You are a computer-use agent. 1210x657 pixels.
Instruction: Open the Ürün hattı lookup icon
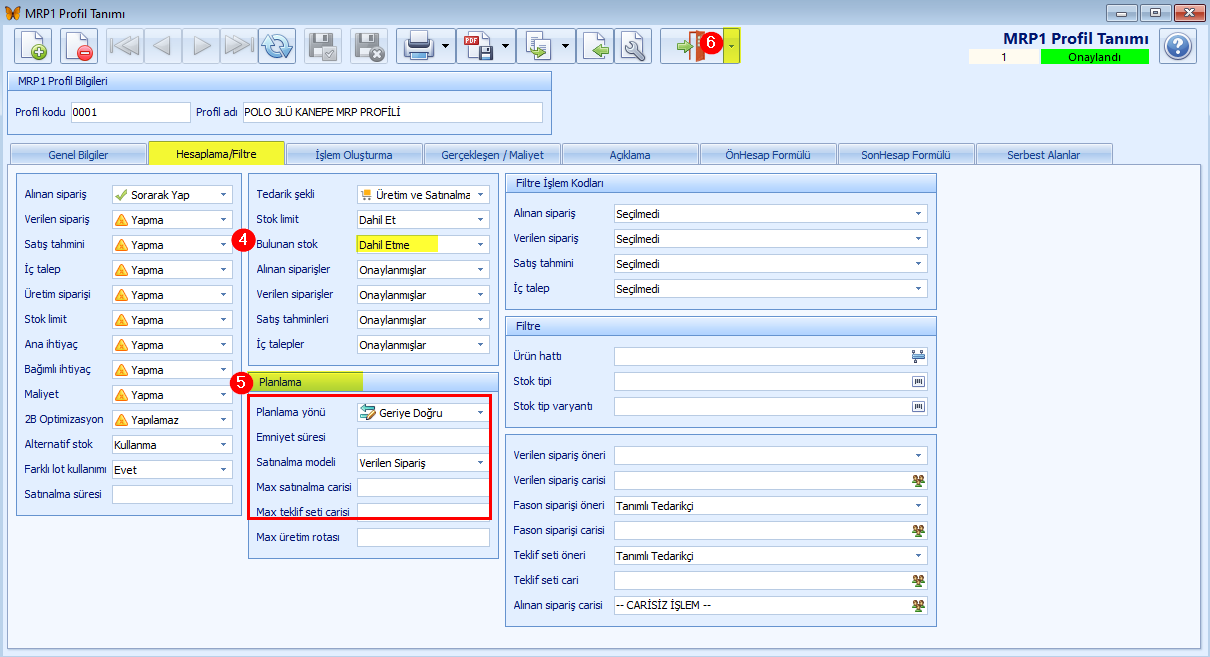pos(918,356)
